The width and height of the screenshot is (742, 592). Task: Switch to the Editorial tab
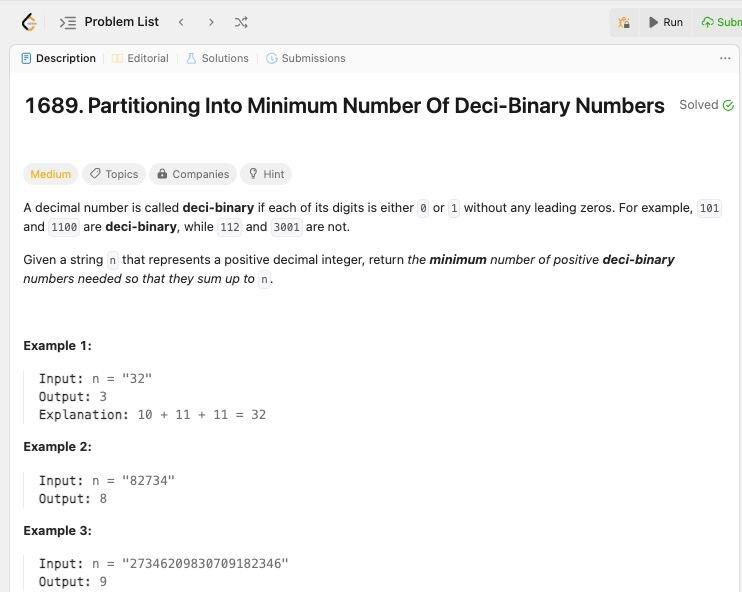coord(140,58)
